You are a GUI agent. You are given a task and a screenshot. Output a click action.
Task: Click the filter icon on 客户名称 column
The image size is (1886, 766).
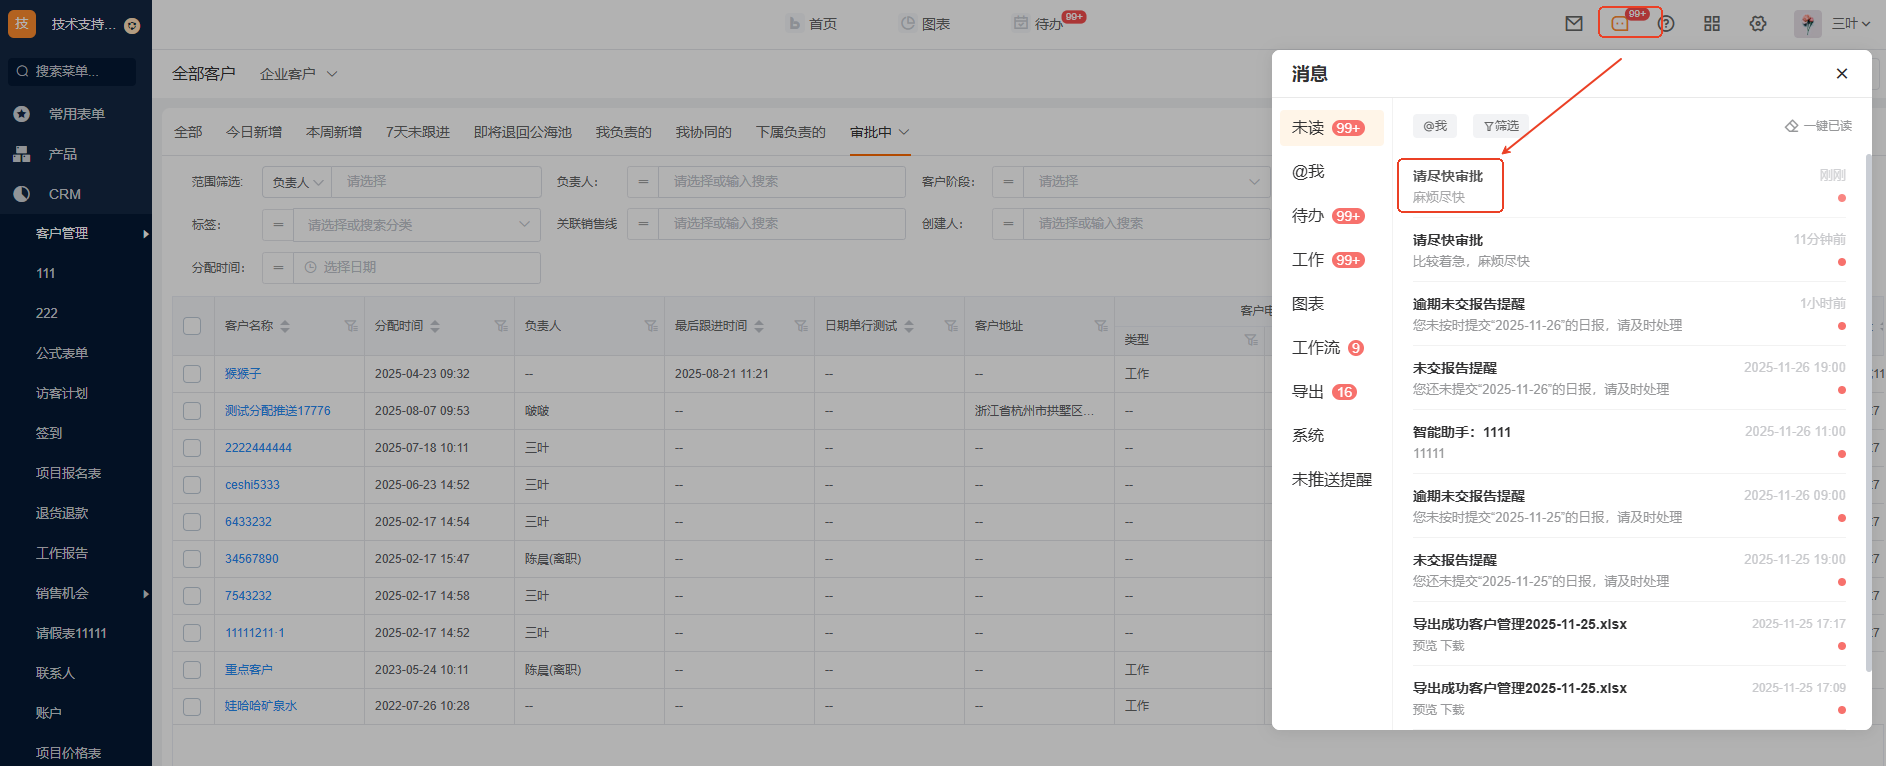[351, 326]
